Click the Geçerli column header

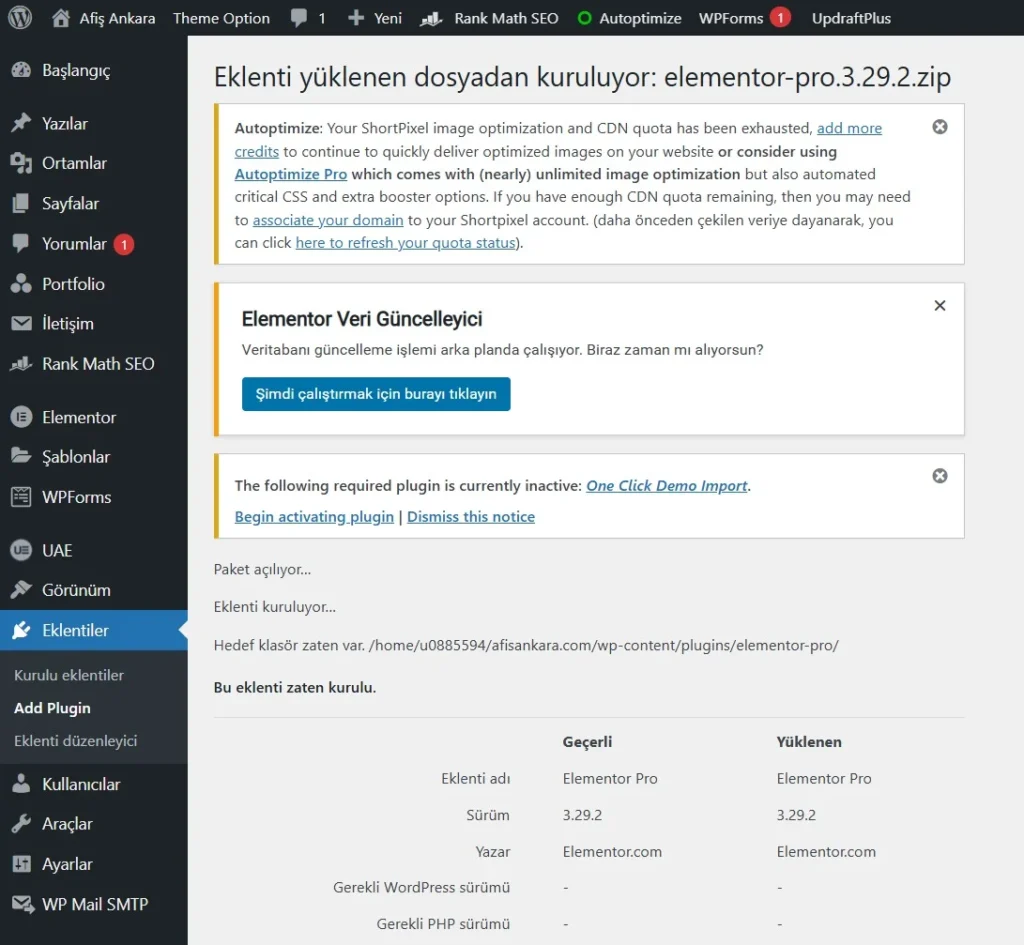click(x=587, y=742)
